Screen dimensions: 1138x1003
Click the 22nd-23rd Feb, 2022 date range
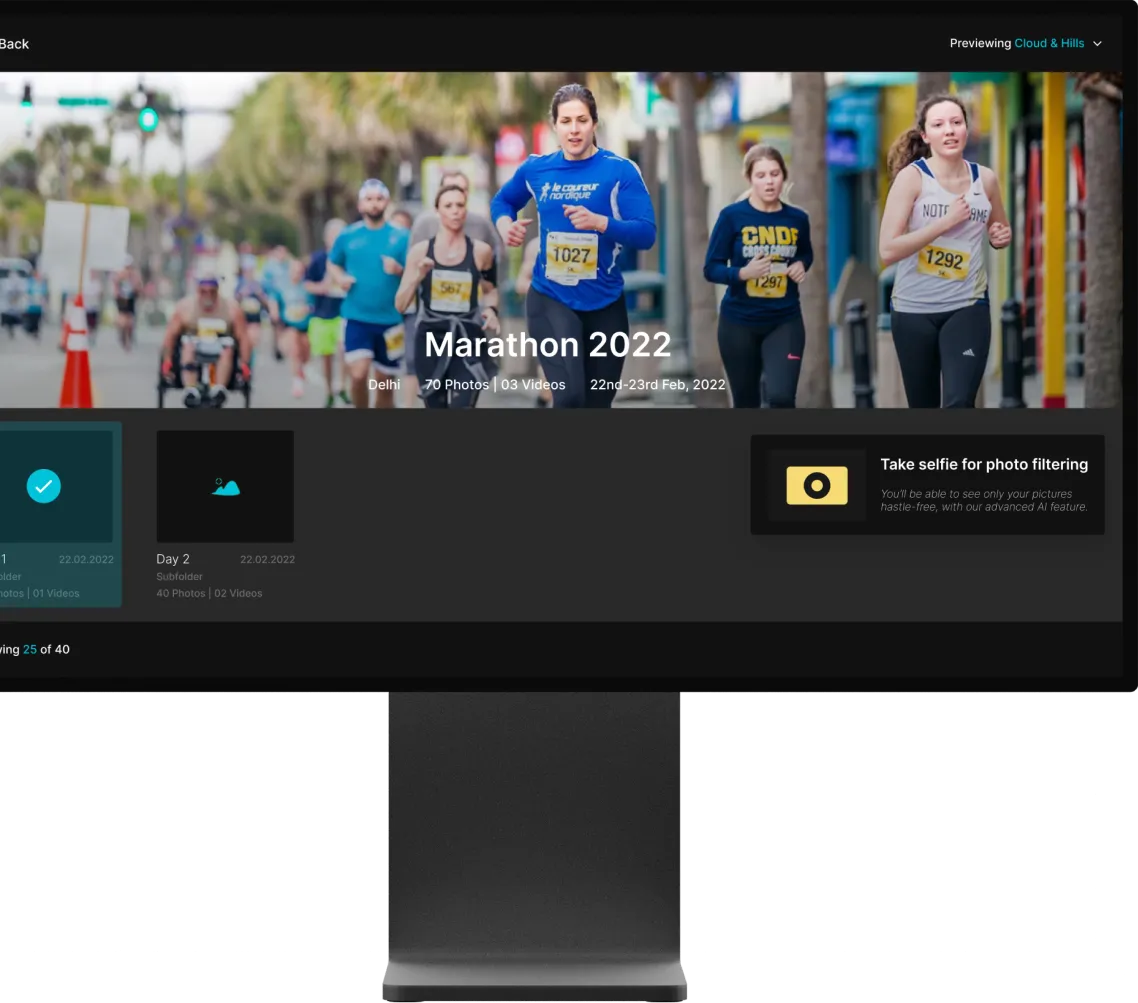click(657, 385)
